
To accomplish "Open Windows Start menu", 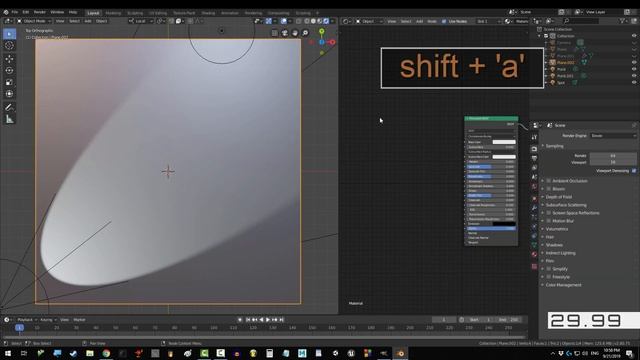I will pos(7,353).
